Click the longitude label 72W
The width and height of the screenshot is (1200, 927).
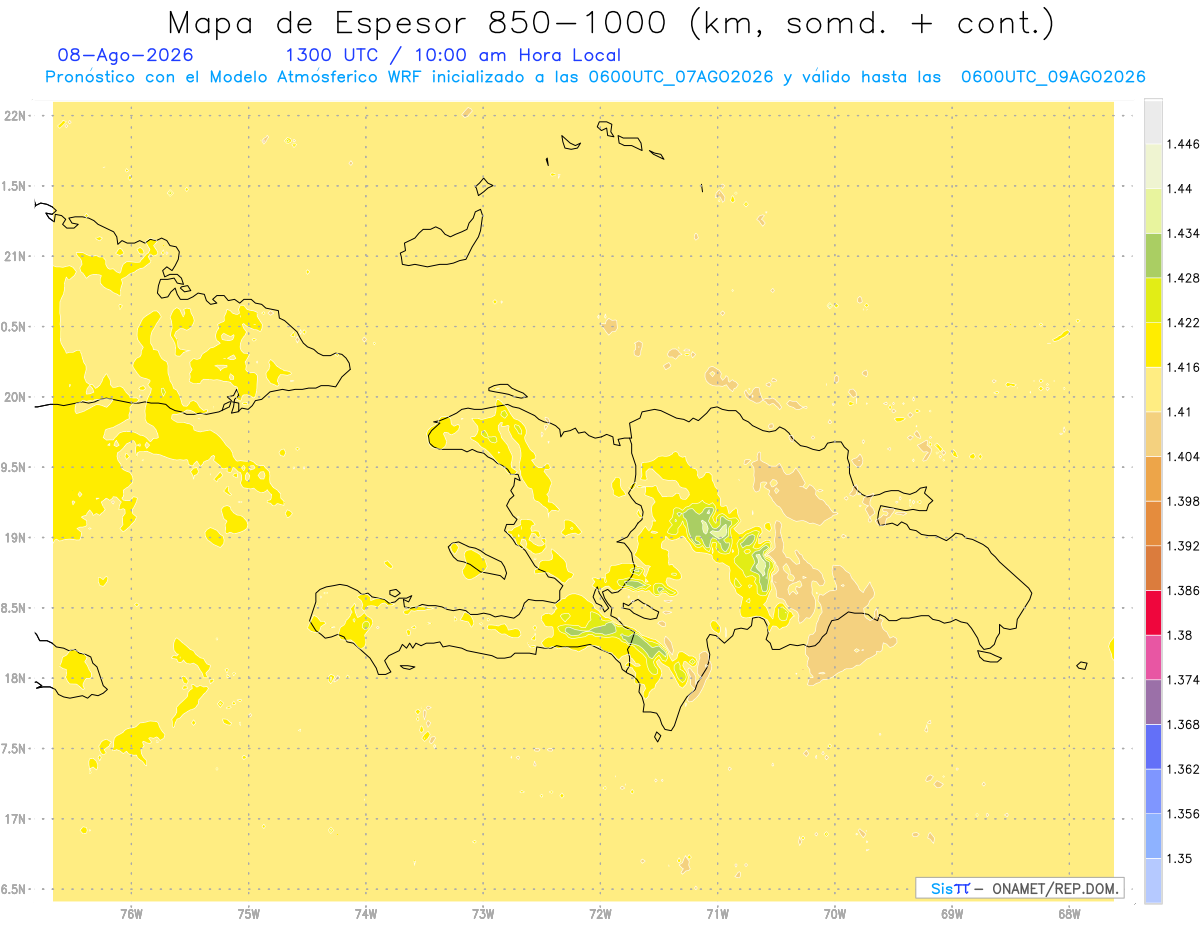click(600, 914)
